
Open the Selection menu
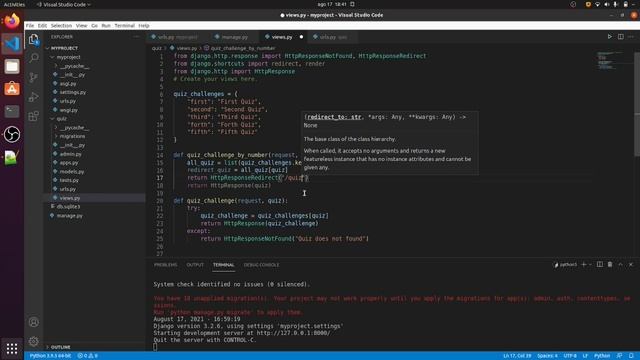pyautogui.click(x=61, y=25)
